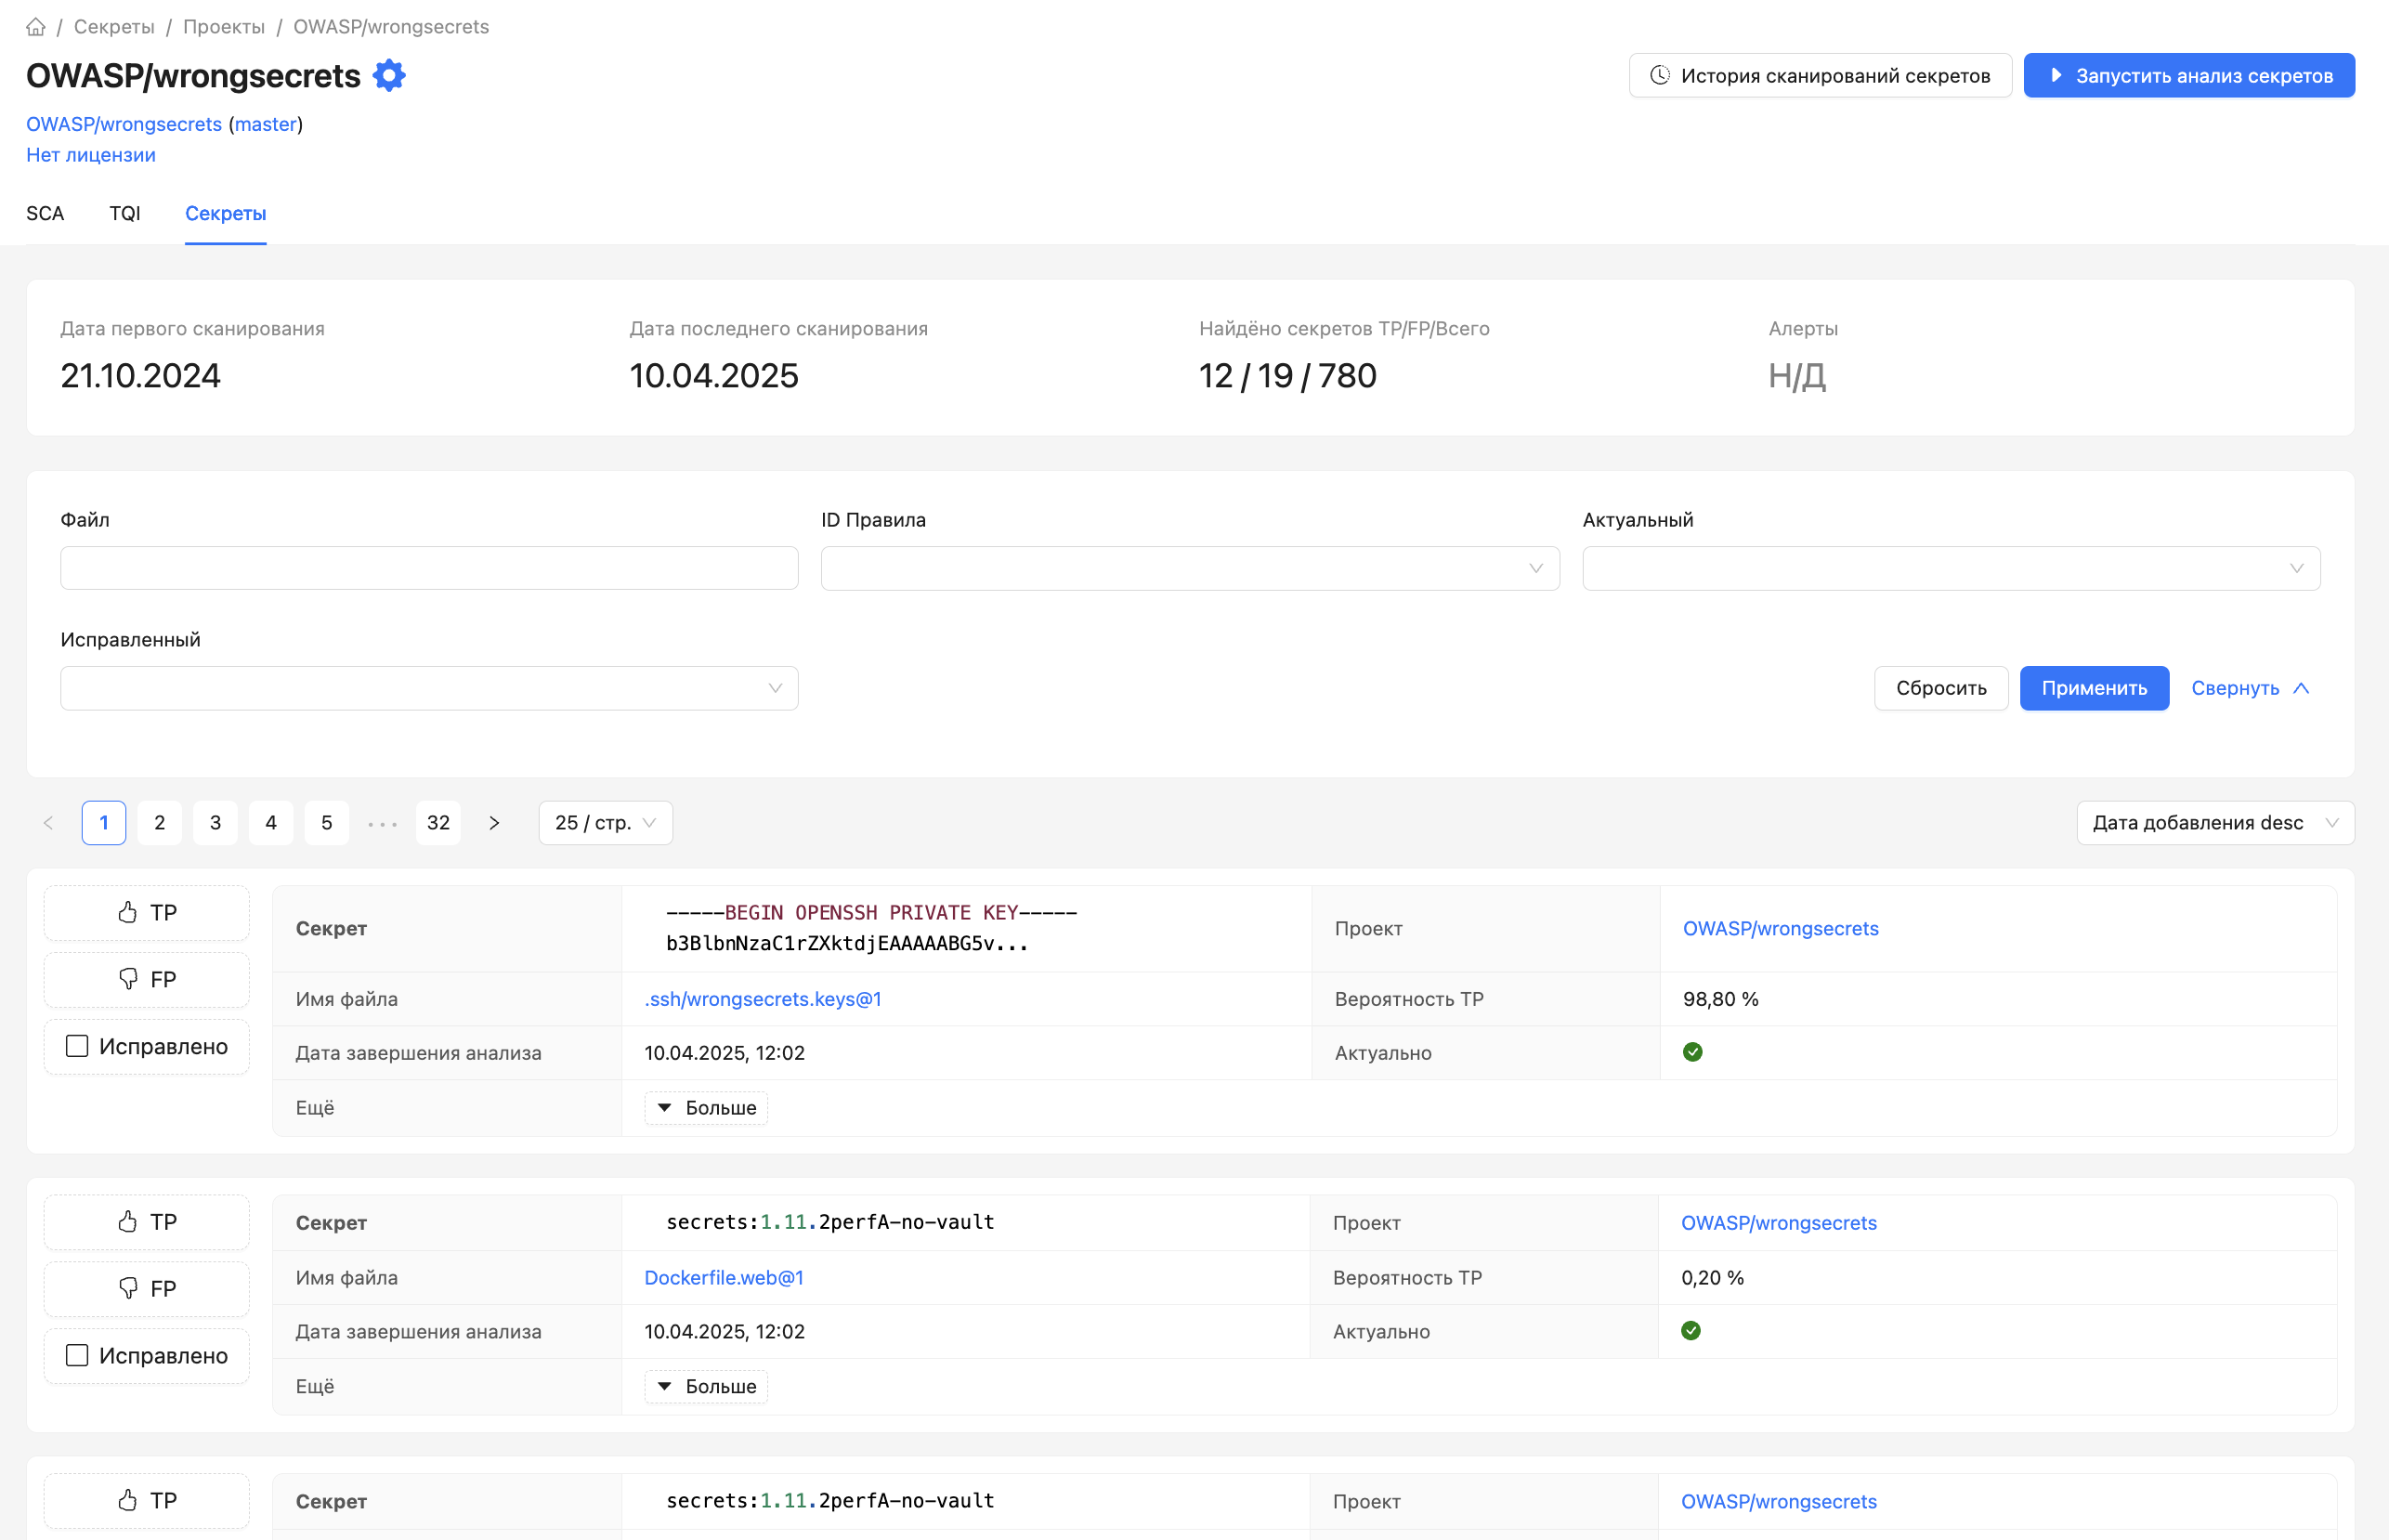This screenshot has height=1540, width=2389.
Task: Go to page 3 of results
Action: tap(215, 823)
